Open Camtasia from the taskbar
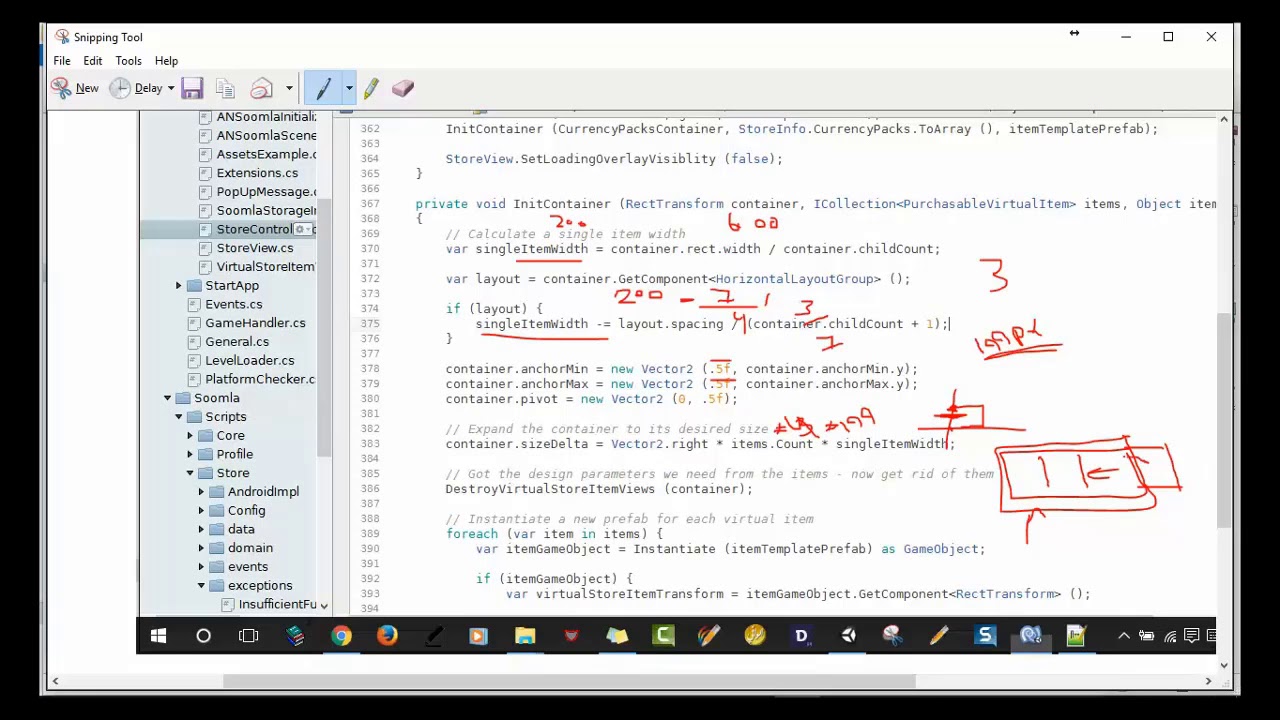The width and height of the screenshot is (1280, 720). click(x=663, y=636)
